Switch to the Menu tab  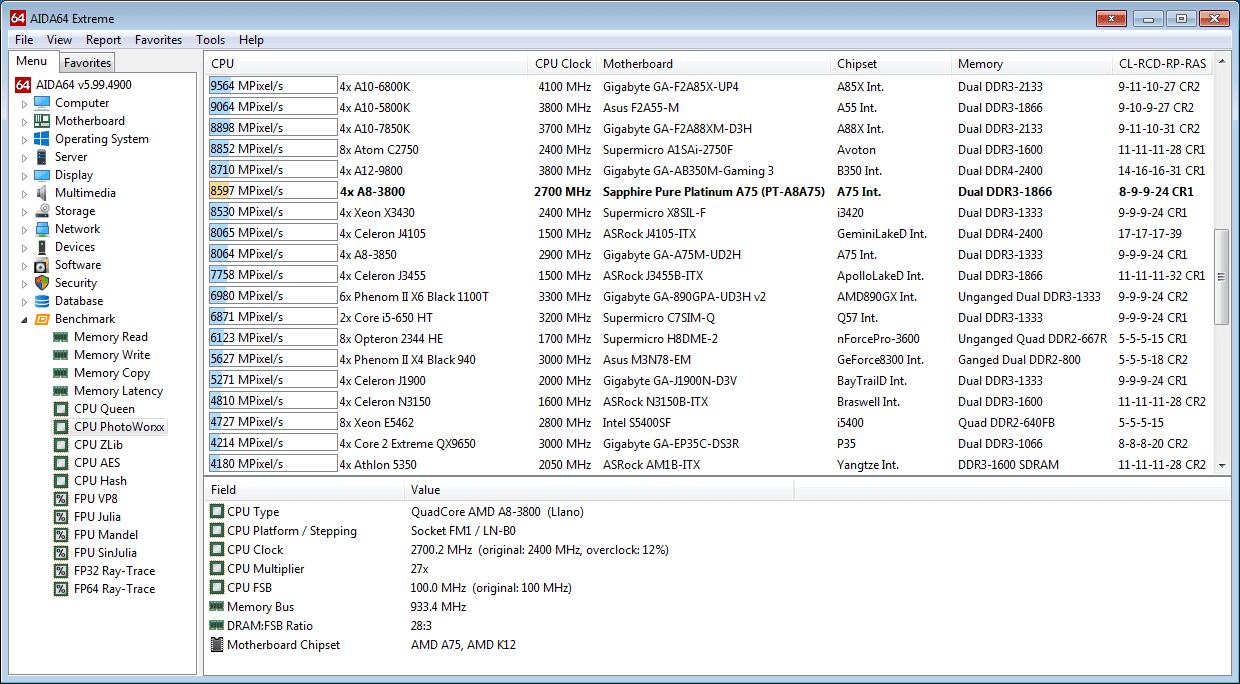[x=31, y=62]
